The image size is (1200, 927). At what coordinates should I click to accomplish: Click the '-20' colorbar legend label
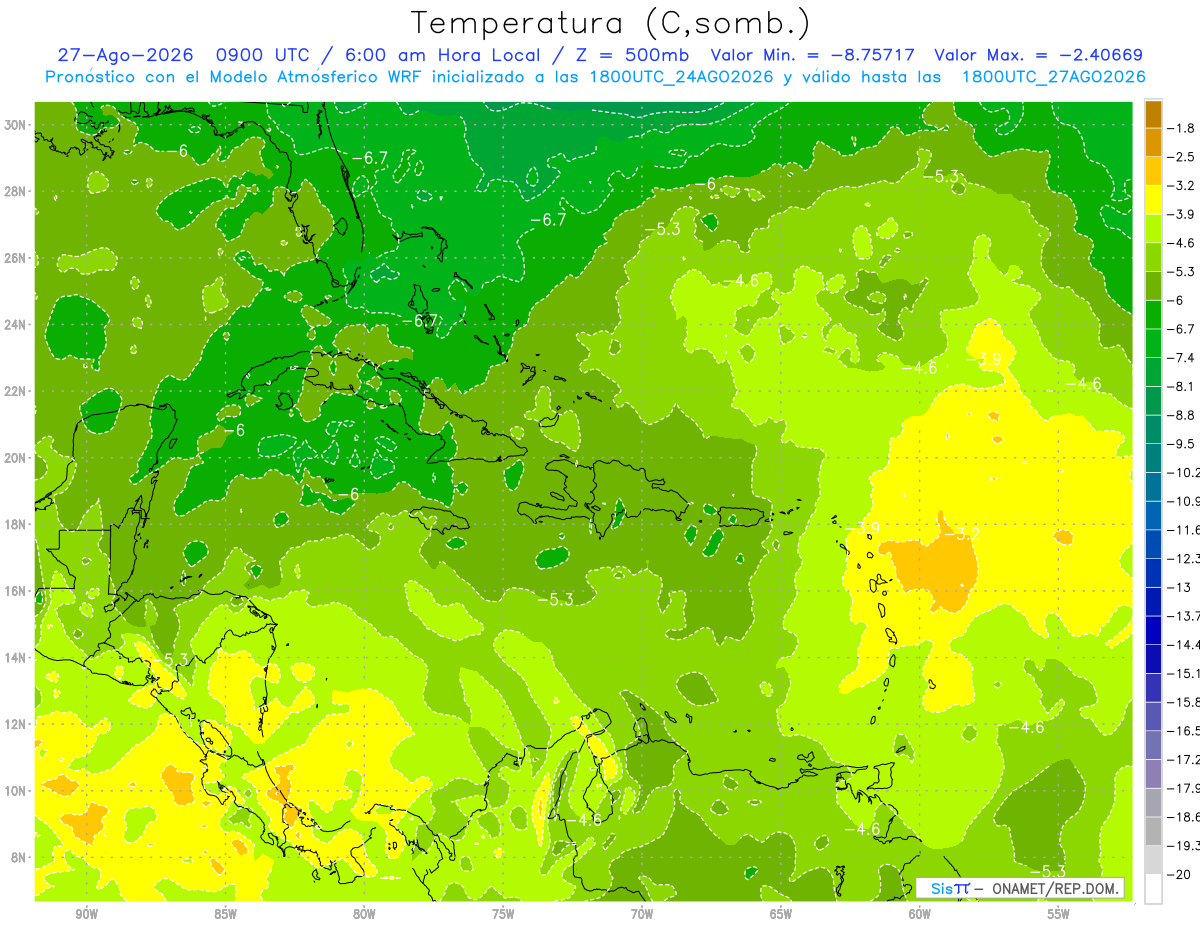1177,874
